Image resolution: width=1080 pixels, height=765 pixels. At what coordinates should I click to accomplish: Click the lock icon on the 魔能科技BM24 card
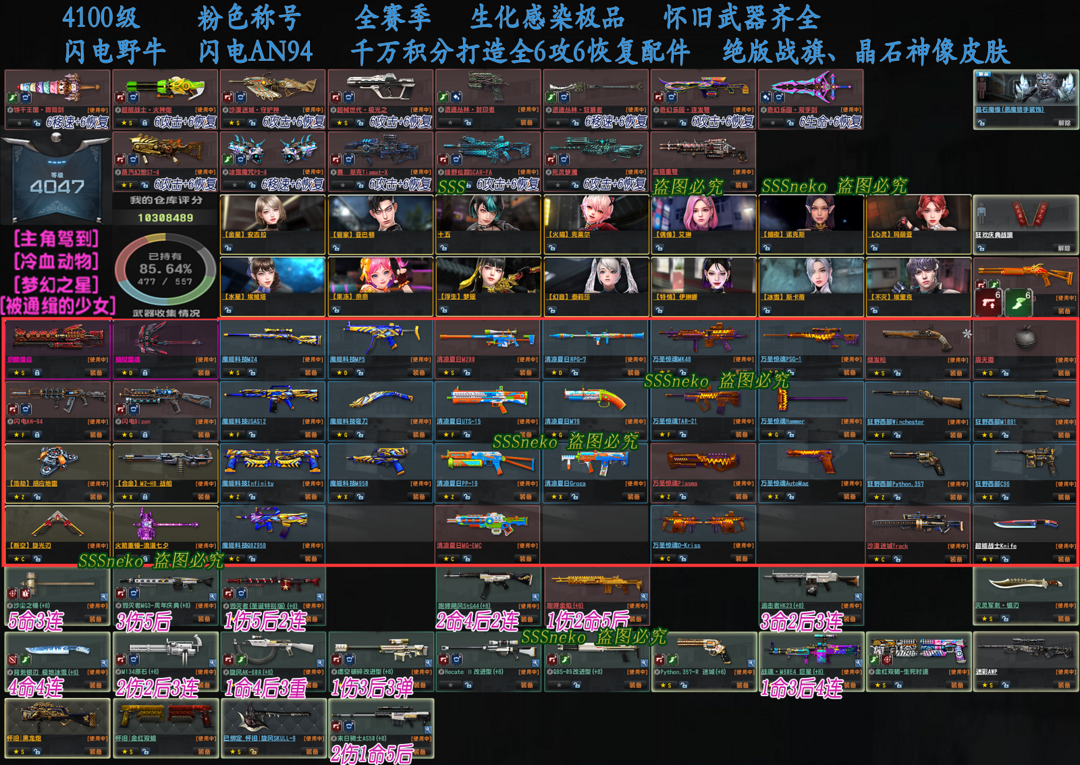252,373
